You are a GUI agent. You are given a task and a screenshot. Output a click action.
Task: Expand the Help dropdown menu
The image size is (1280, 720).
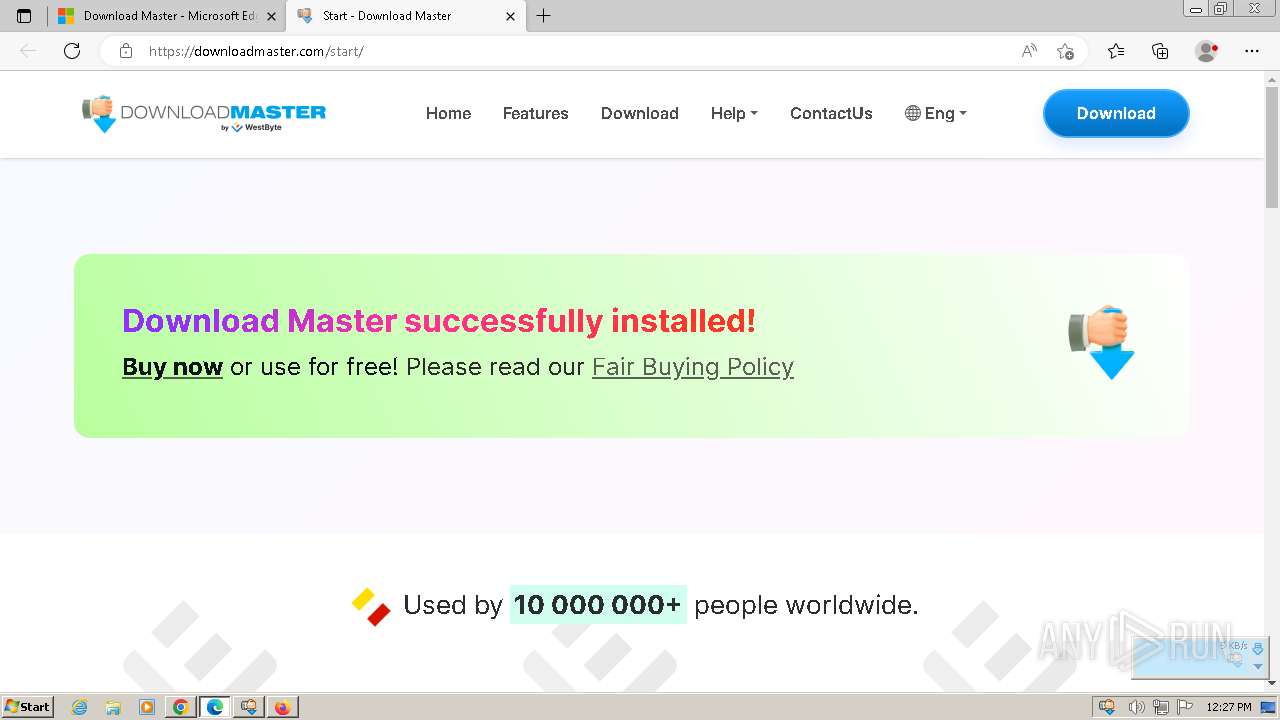pos(734,114)
